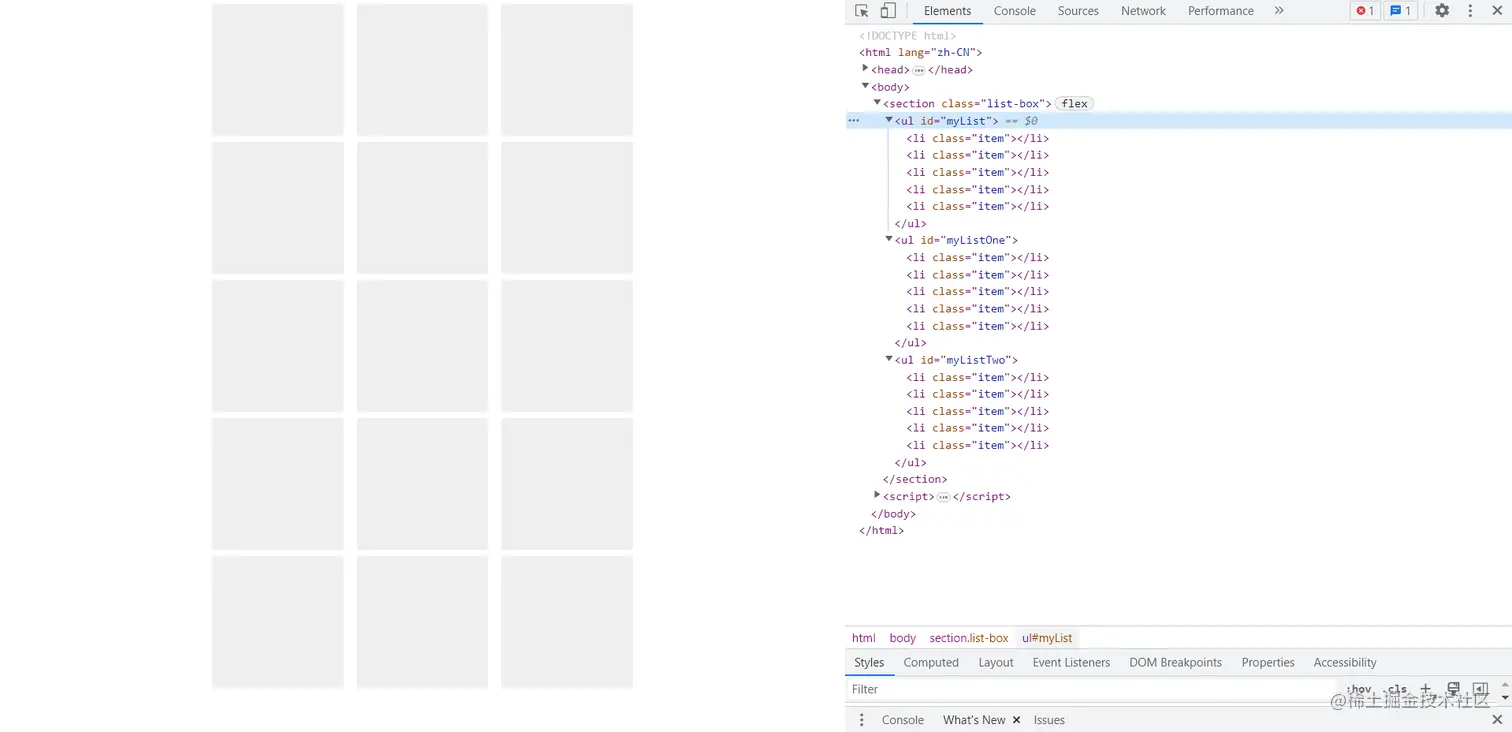1512x732 pixels.
Task: Select the Console drawer tab
Action: (x=902, y=720)
